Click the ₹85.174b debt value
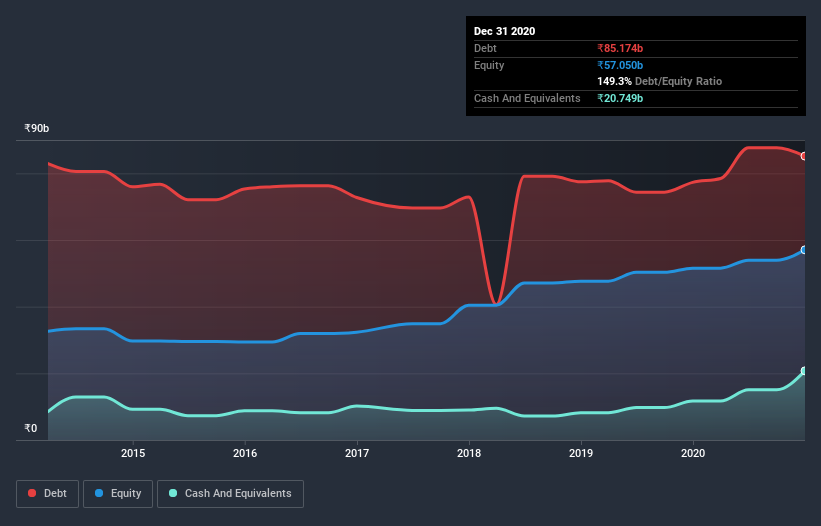 click(x=620, y=48)
